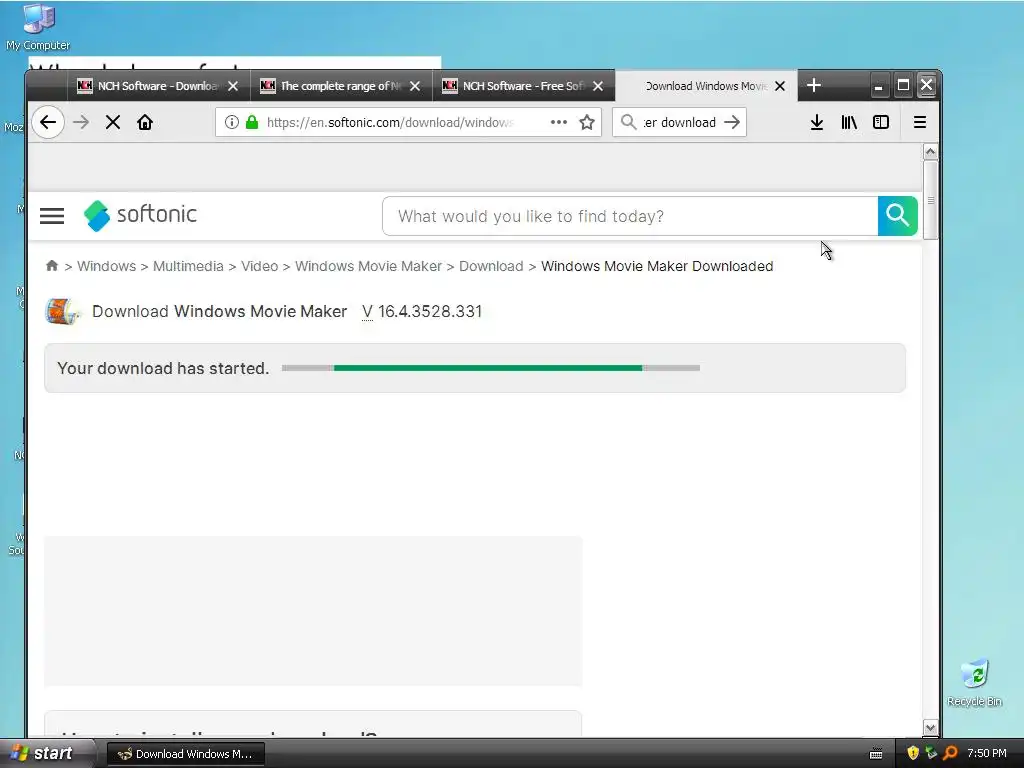This screenshot has width=1024, height=768.
Task: Stop loading the page with the X button
Action: (x=113, y=122)
